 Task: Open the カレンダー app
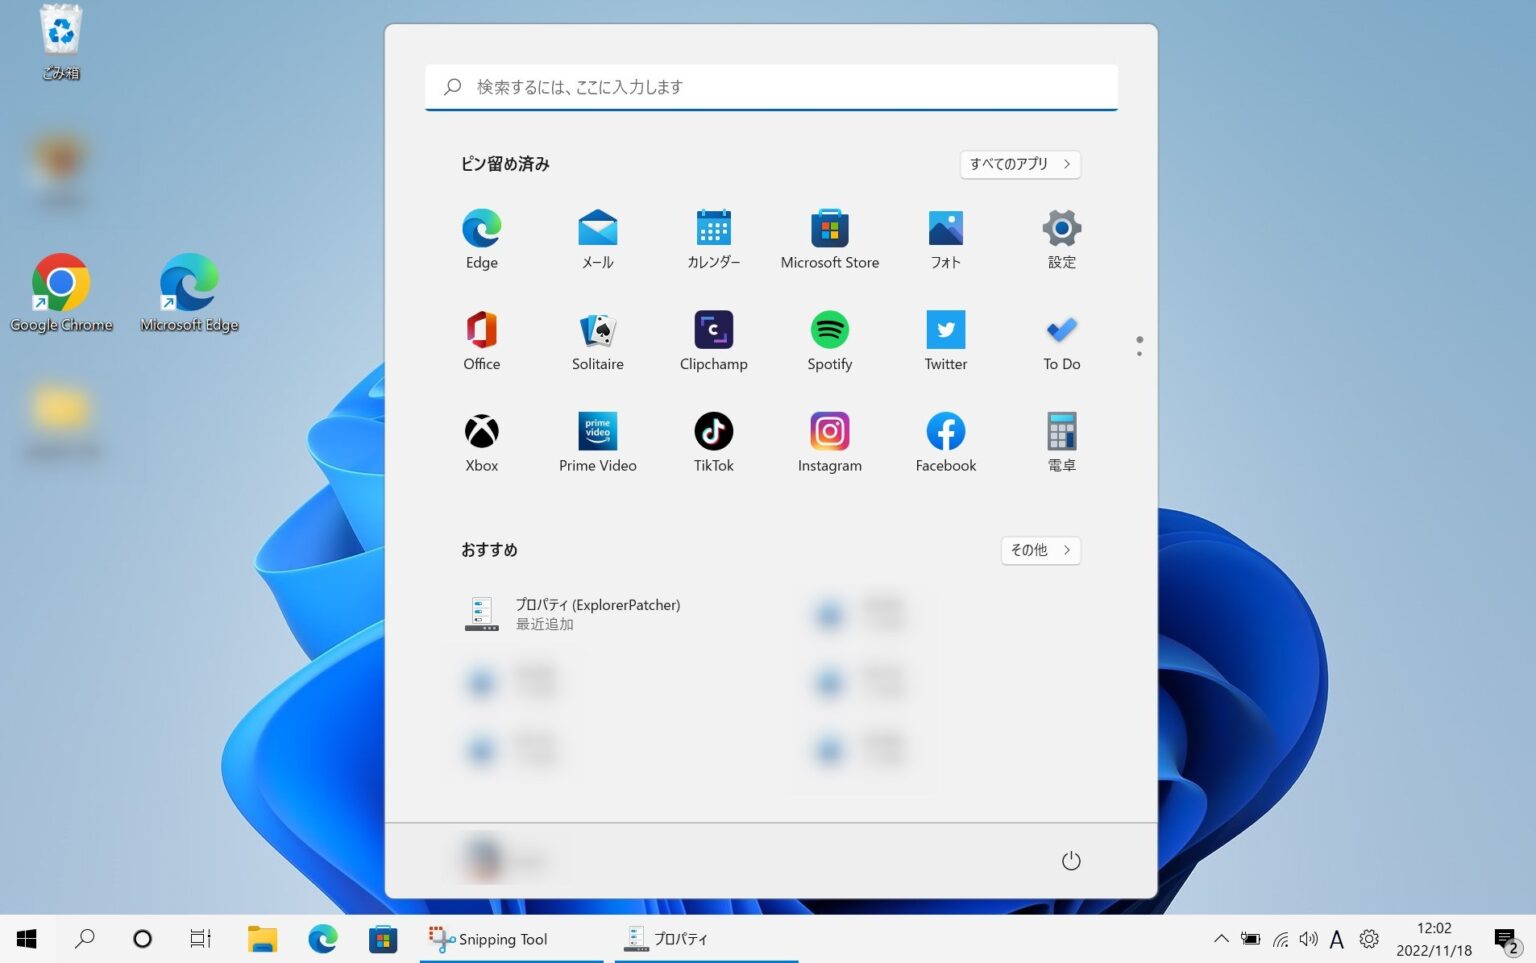tap(713, 238)
